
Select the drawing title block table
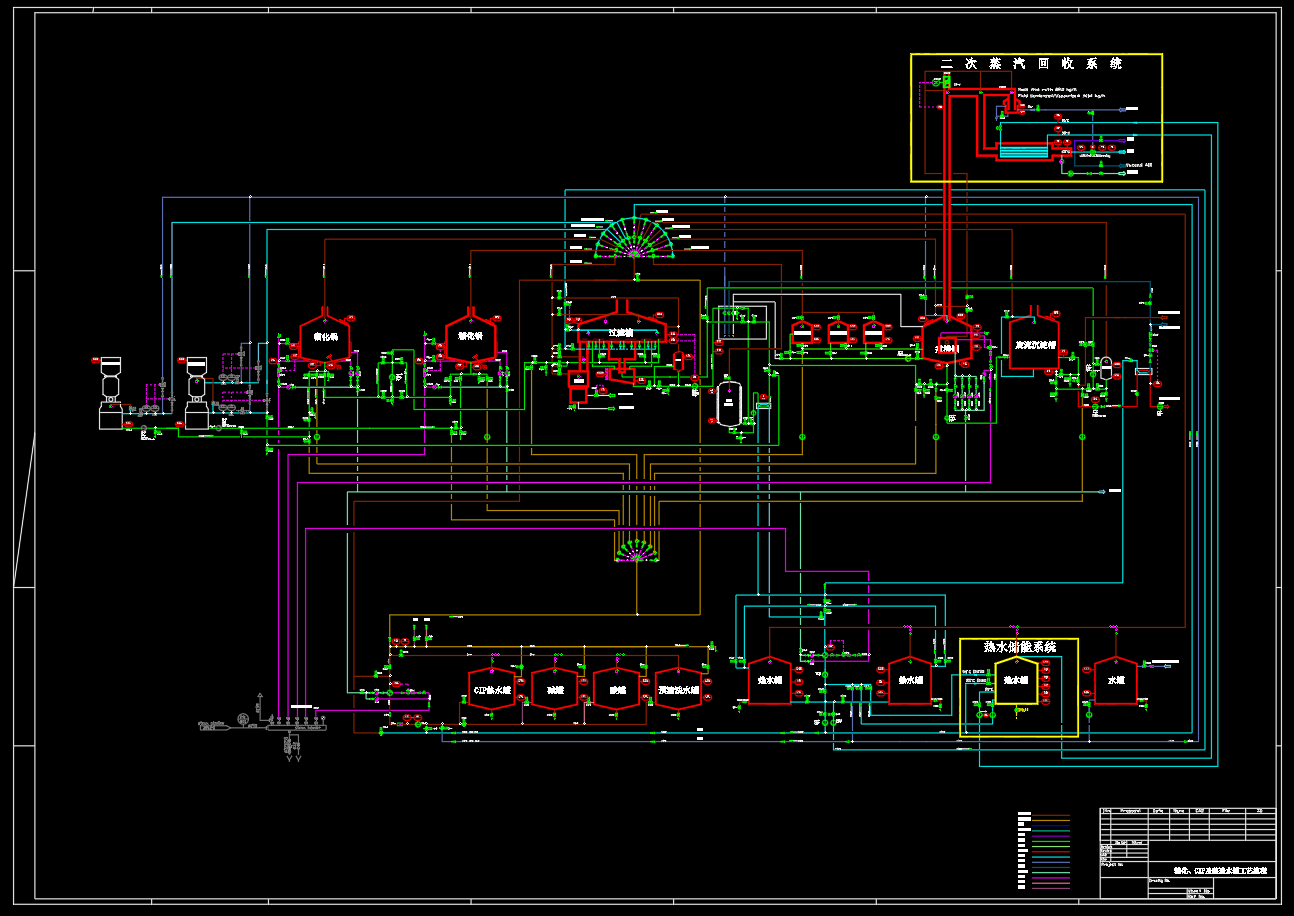pos(1187,853)
